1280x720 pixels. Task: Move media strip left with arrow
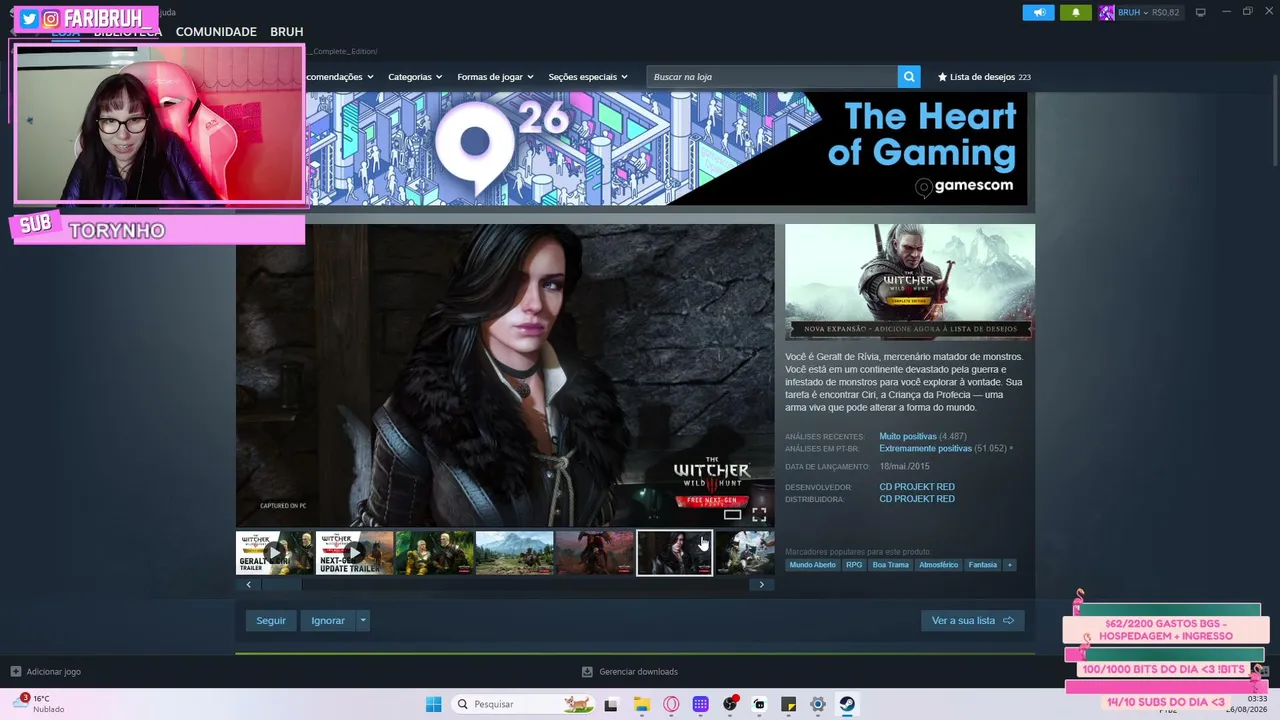pos(248,585)
